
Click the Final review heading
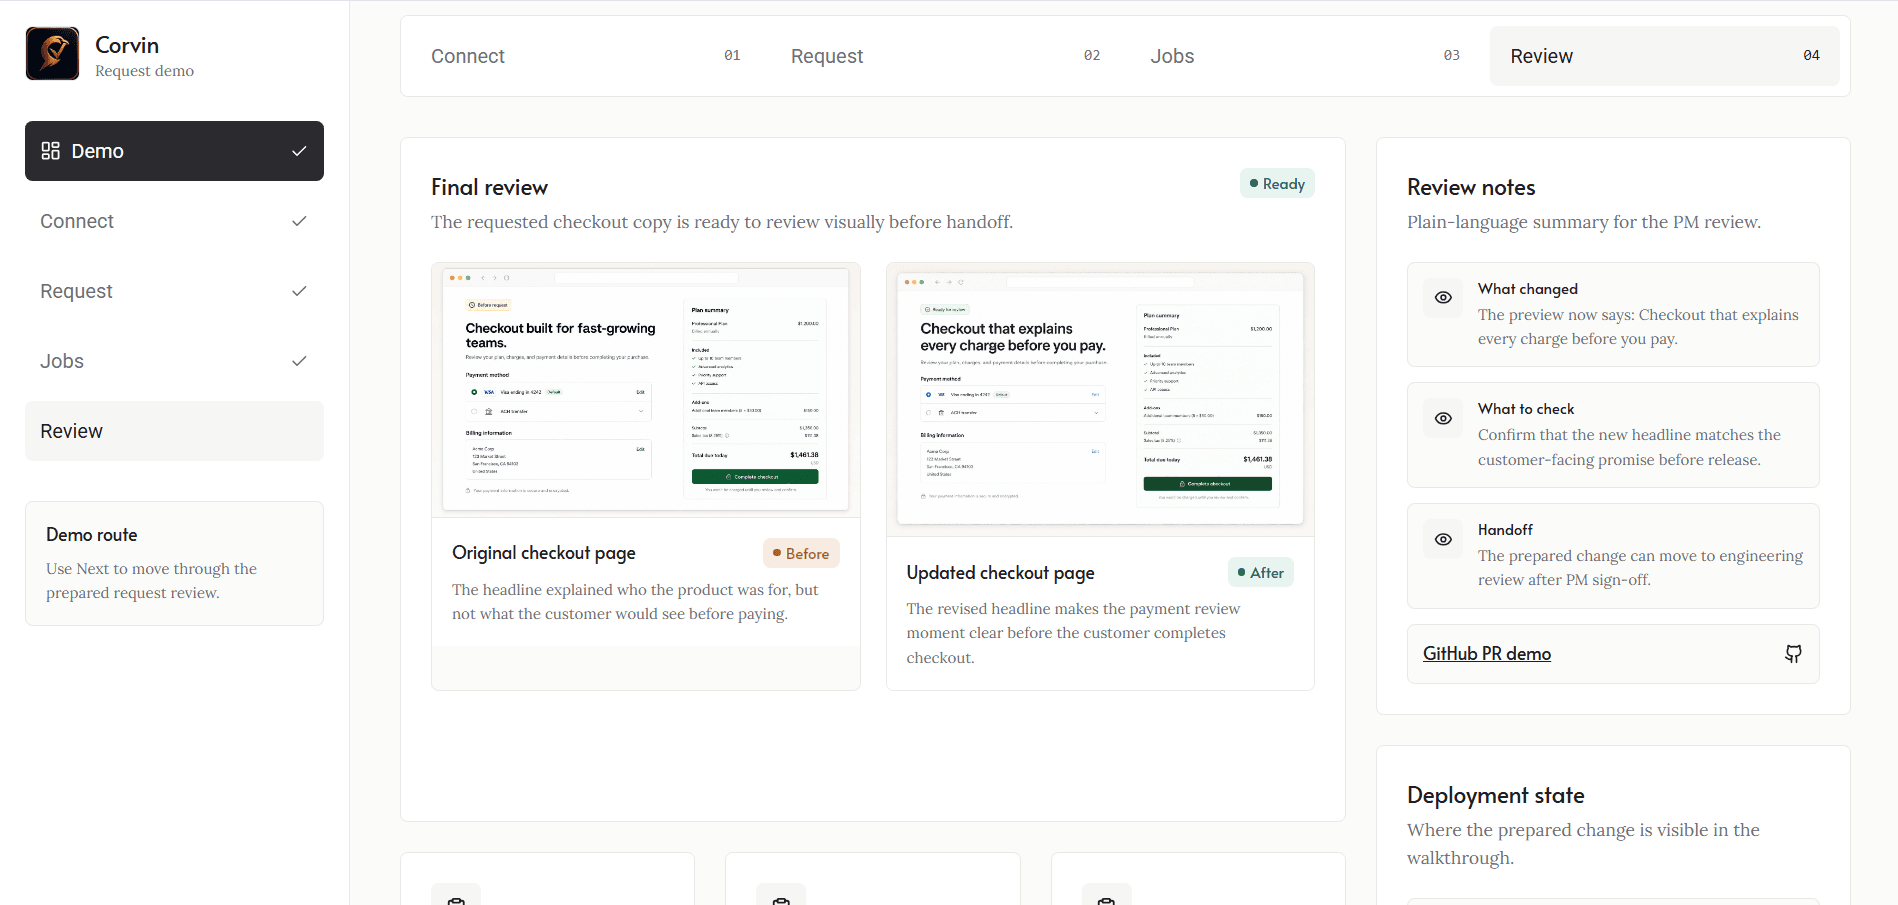(x=489, y=188)
